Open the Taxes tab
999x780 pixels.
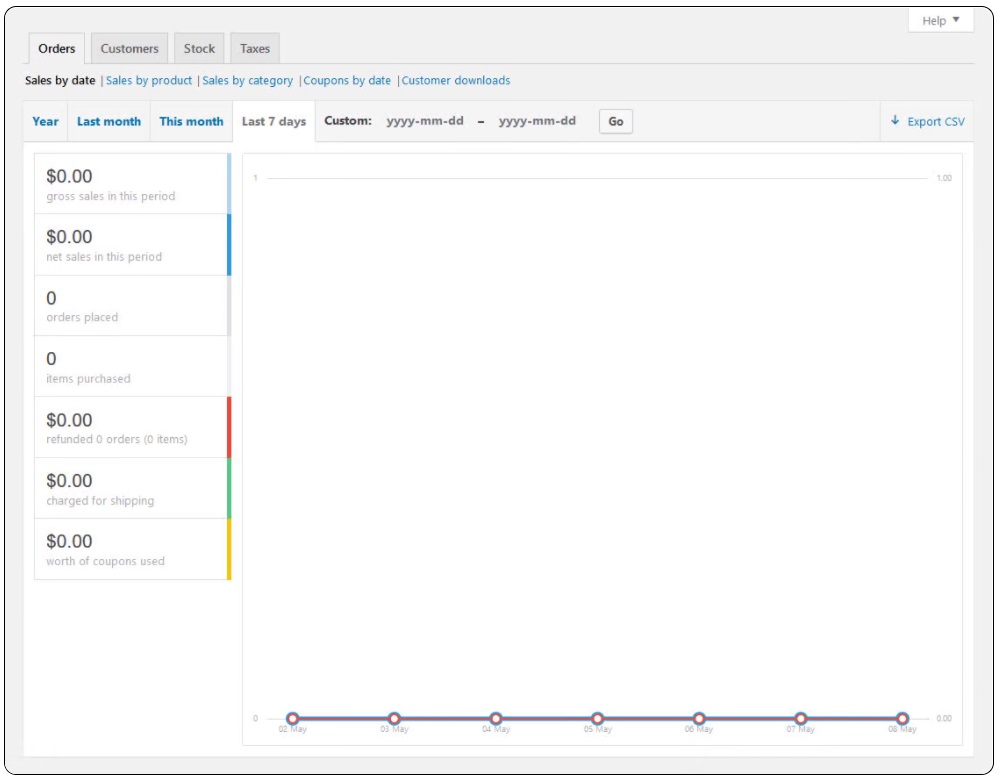pyautogui.click(x=255, y=48)
